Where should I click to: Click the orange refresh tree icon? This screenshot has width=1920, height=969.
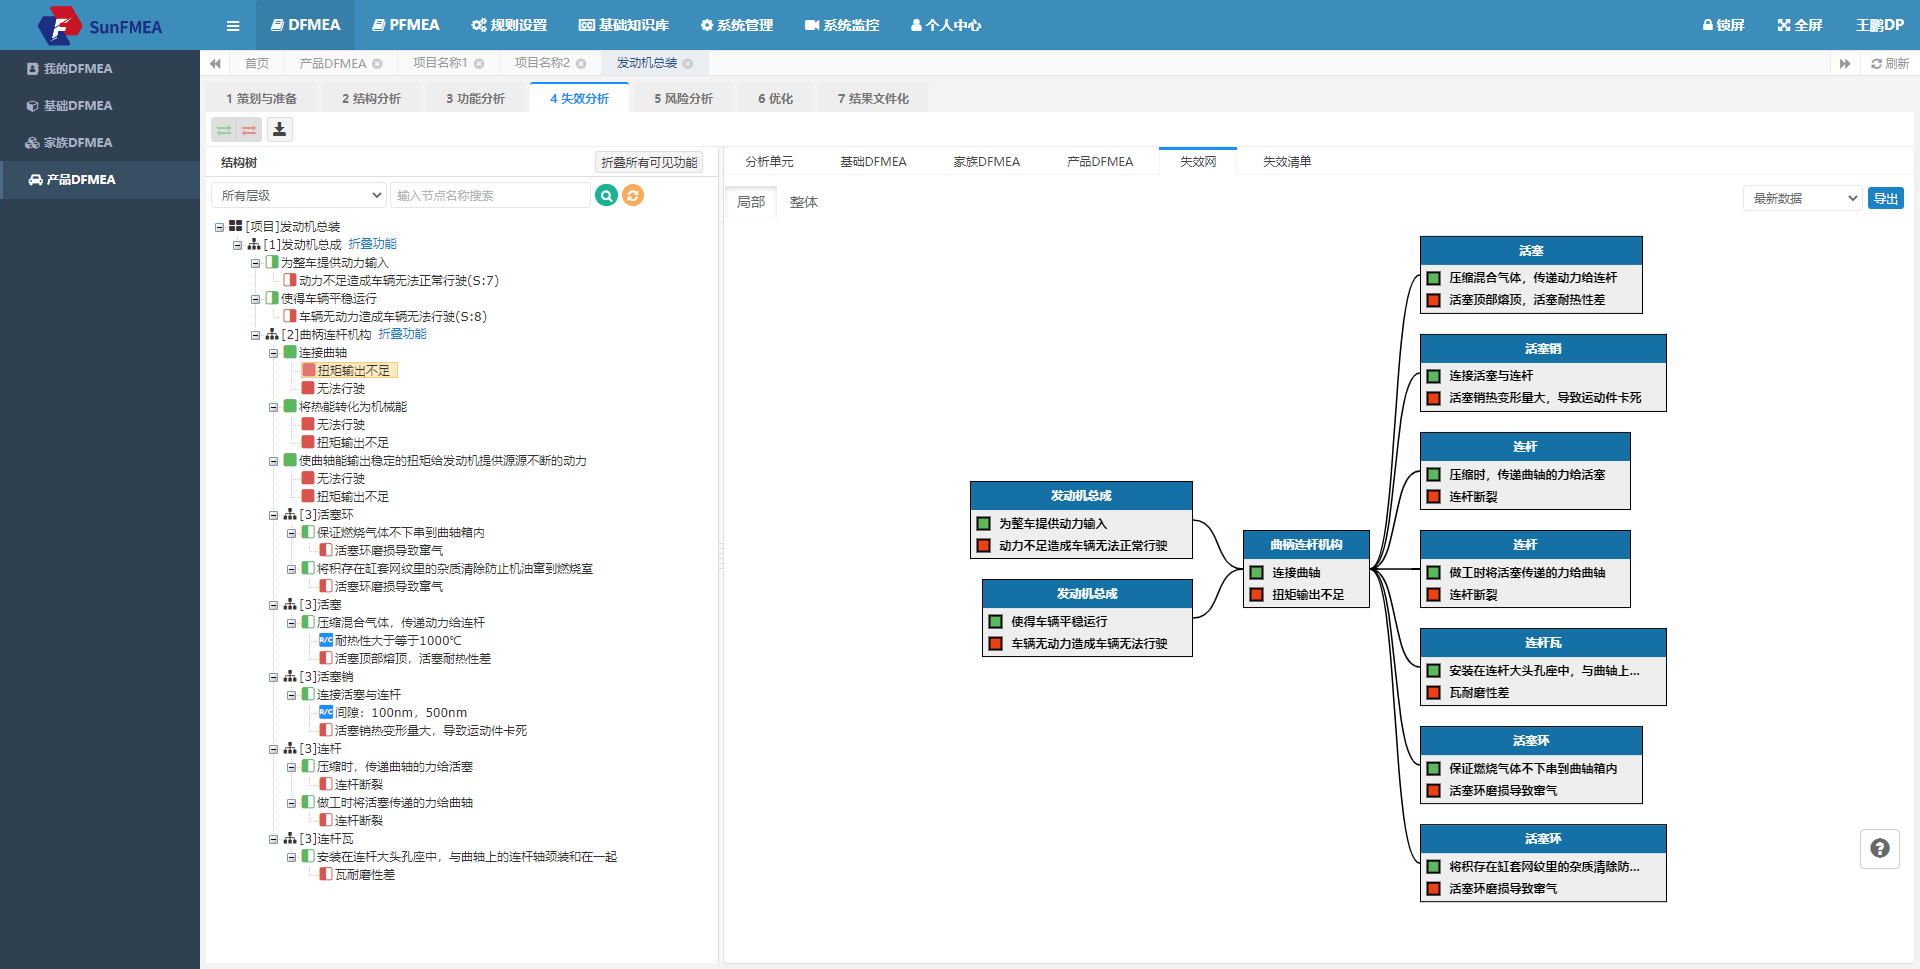point(633,195)
